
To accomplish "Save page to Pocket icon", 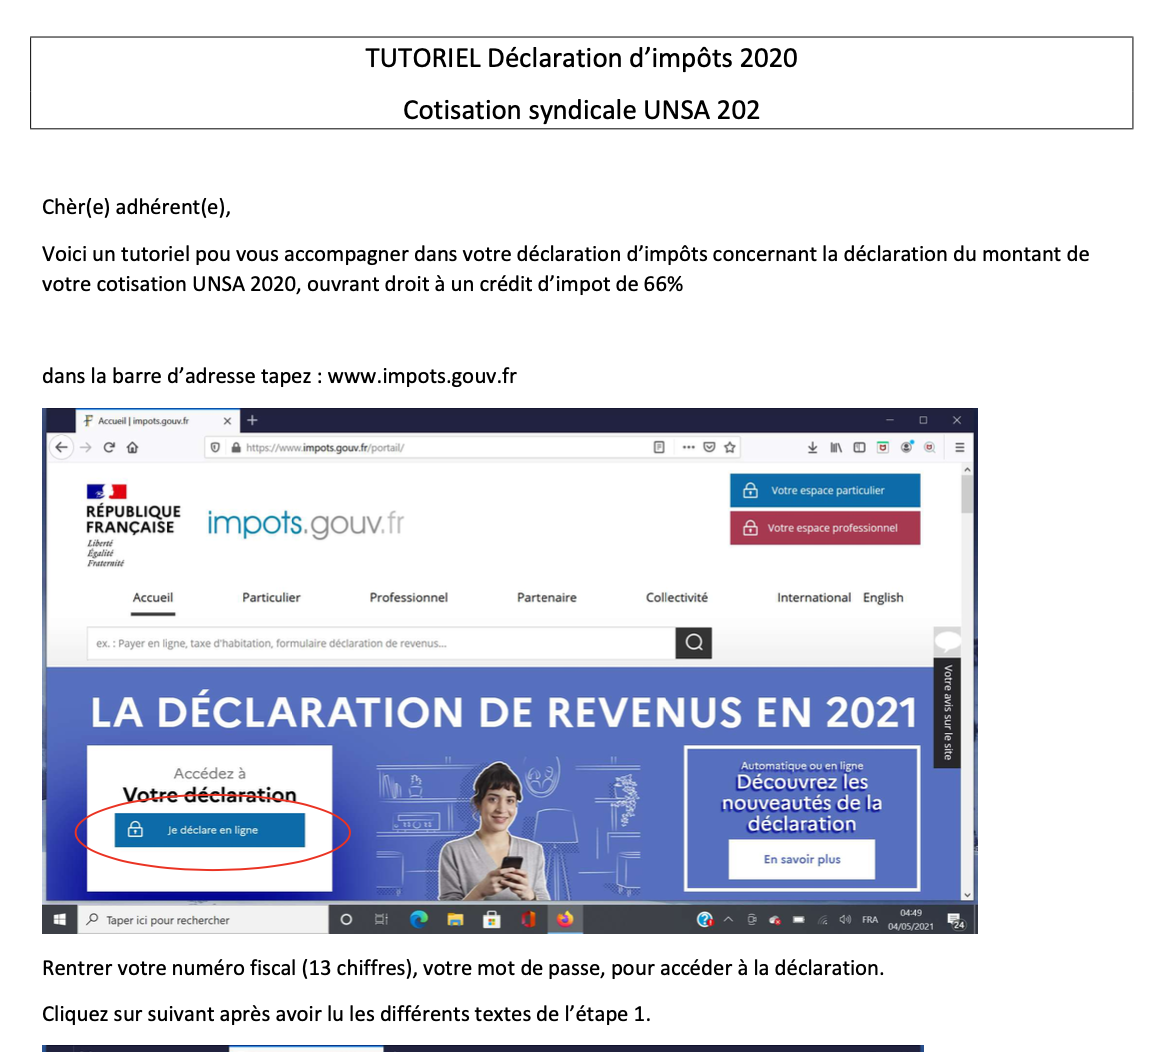I will click(x=709, y=447).
